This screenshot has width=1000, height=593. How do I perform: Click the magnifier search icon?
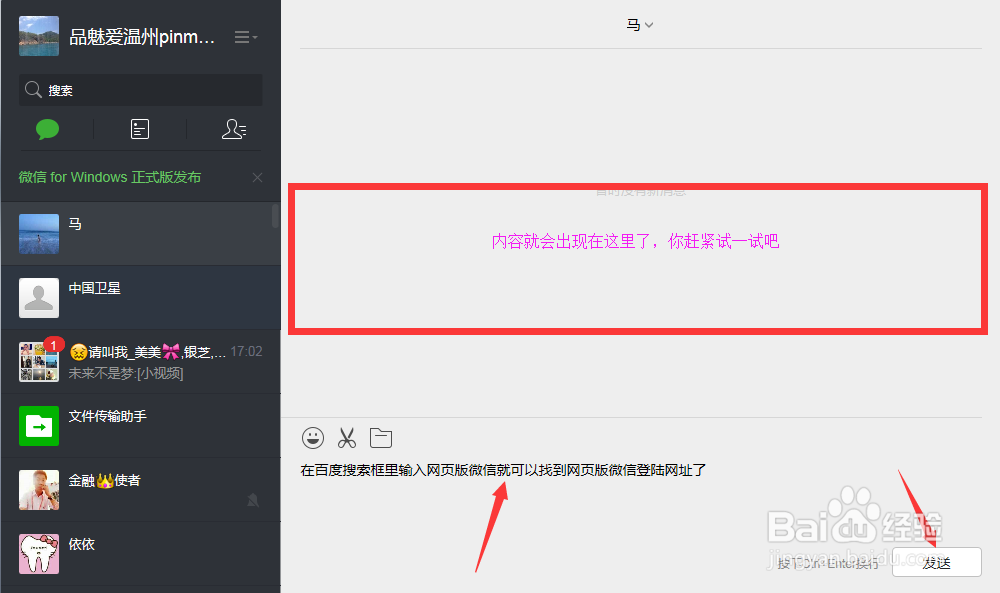tap(33, 90)
